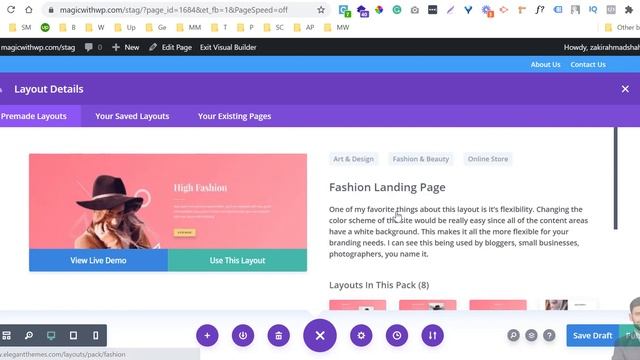This screenshot has height=360, width=640.
Task: Open the SC bookmarks folder
Action: [x=273, y=27]
